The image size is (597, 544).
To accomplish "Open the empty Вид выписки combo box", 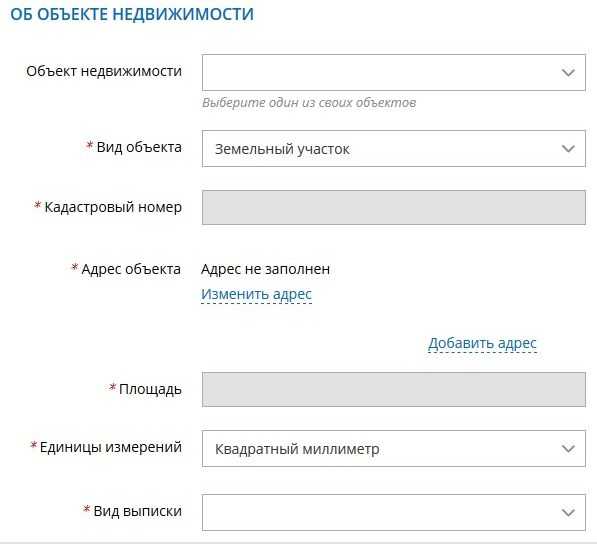I will click(x=394, y=512).
